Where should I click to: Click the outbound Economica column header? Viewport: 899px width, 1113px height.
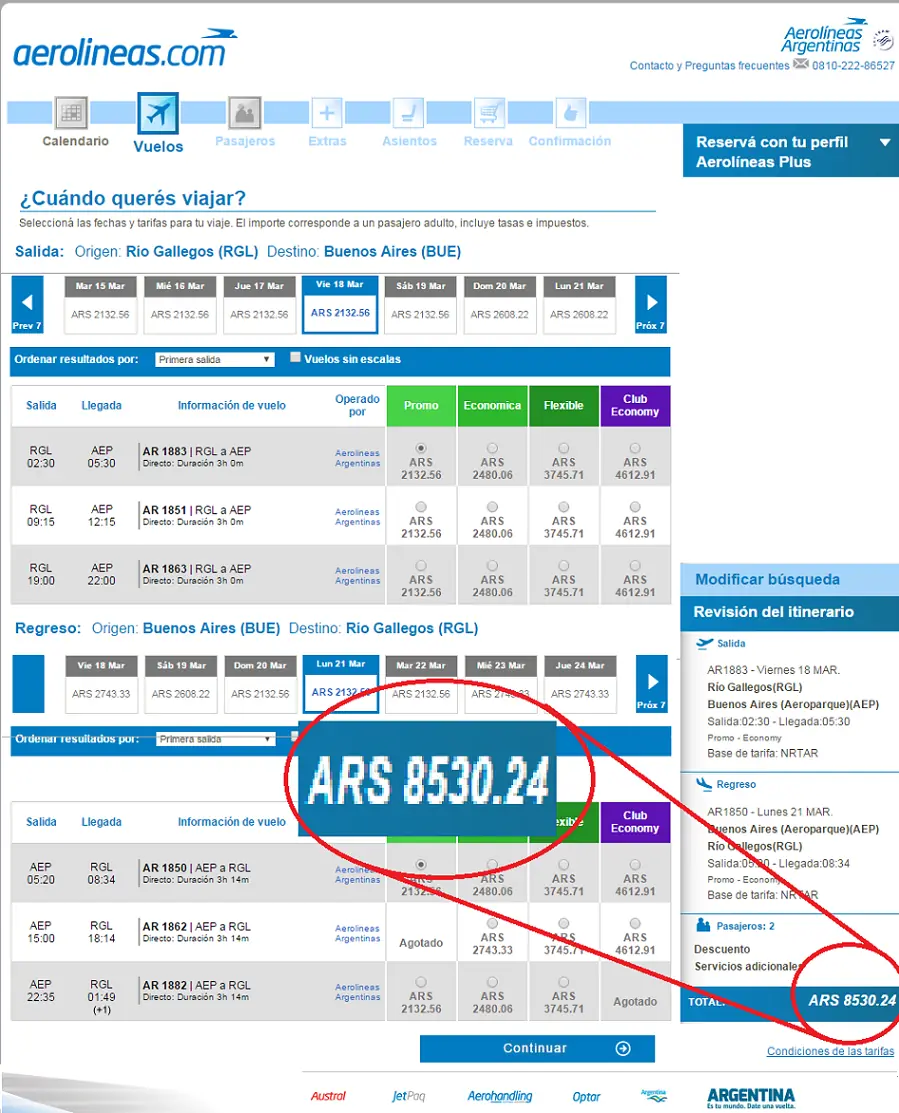pos(492,405)
